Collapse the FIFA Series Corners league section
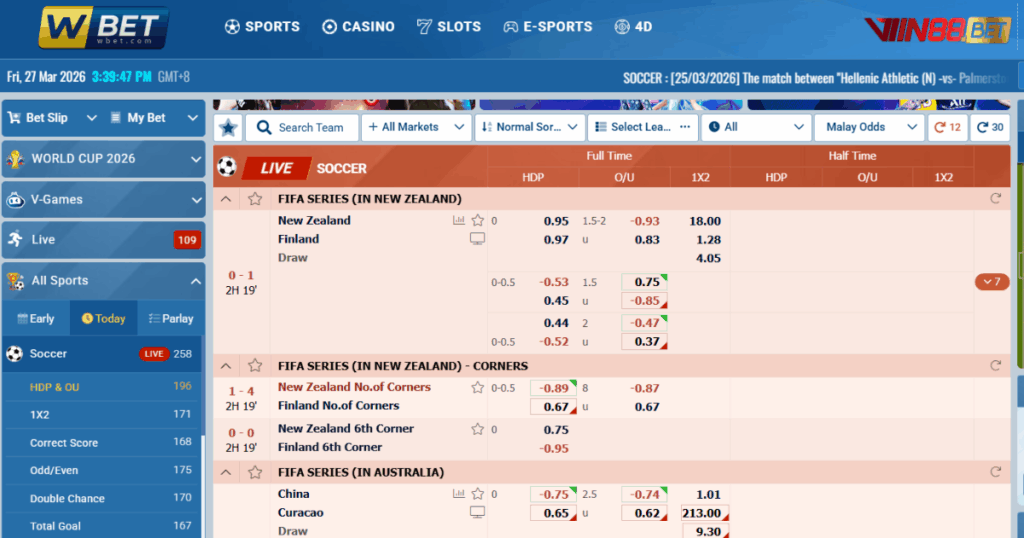The height and width of the screenshot is (538, 1024). (226, 366)
